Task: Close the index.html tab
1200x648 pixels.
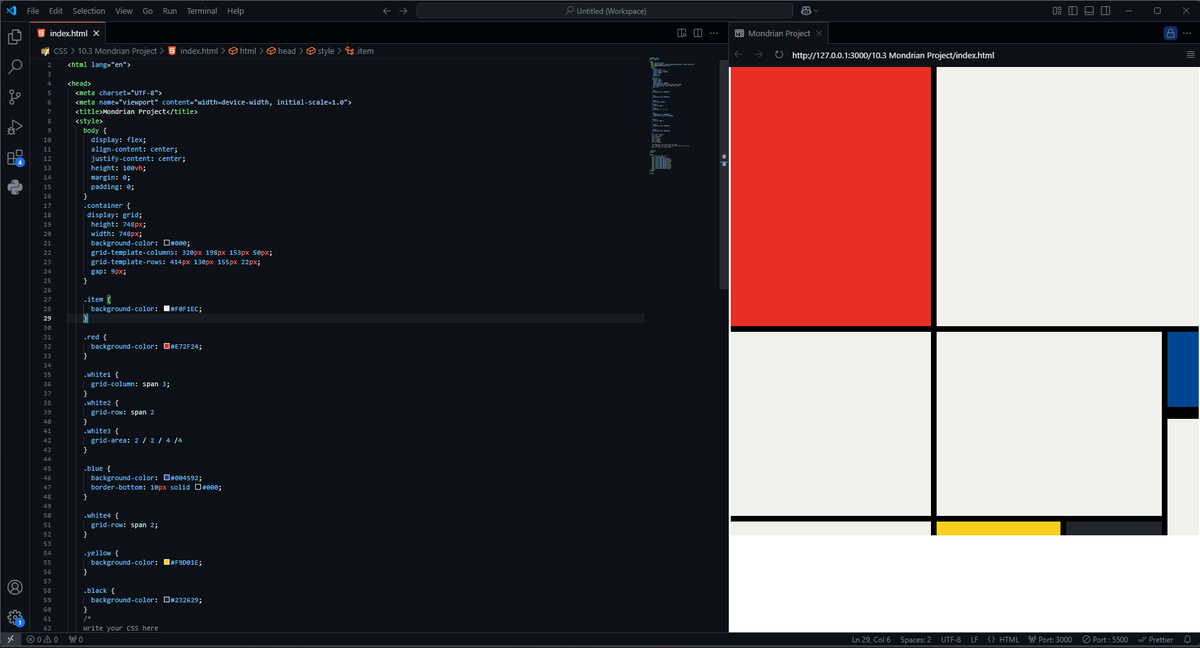Action: click(x=97, y=33)
